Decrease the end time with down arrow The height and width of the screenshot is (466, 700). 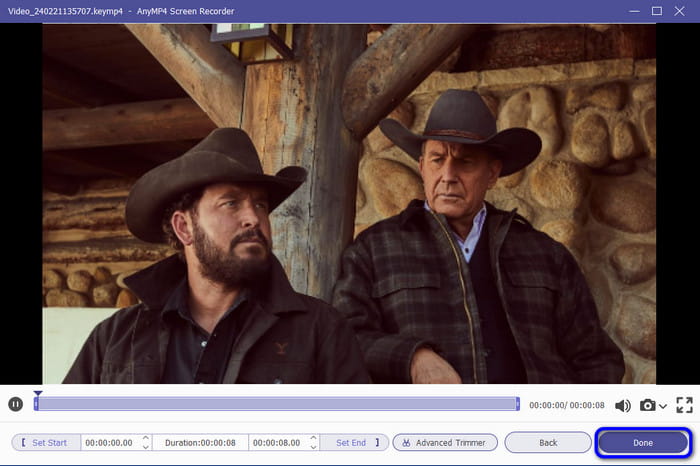point(313,447)
